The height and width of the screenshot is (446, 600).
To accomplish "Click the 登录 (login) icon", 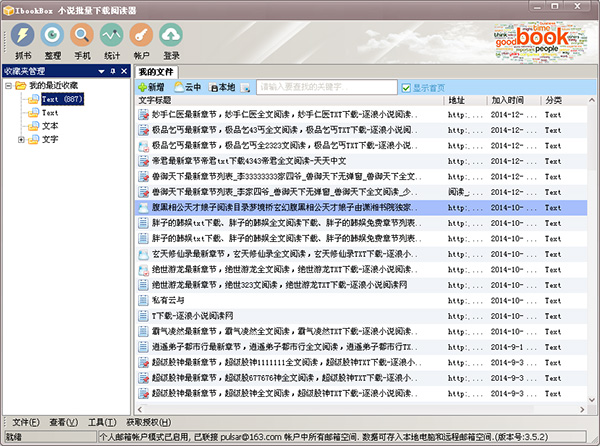I will coord(172,40).
